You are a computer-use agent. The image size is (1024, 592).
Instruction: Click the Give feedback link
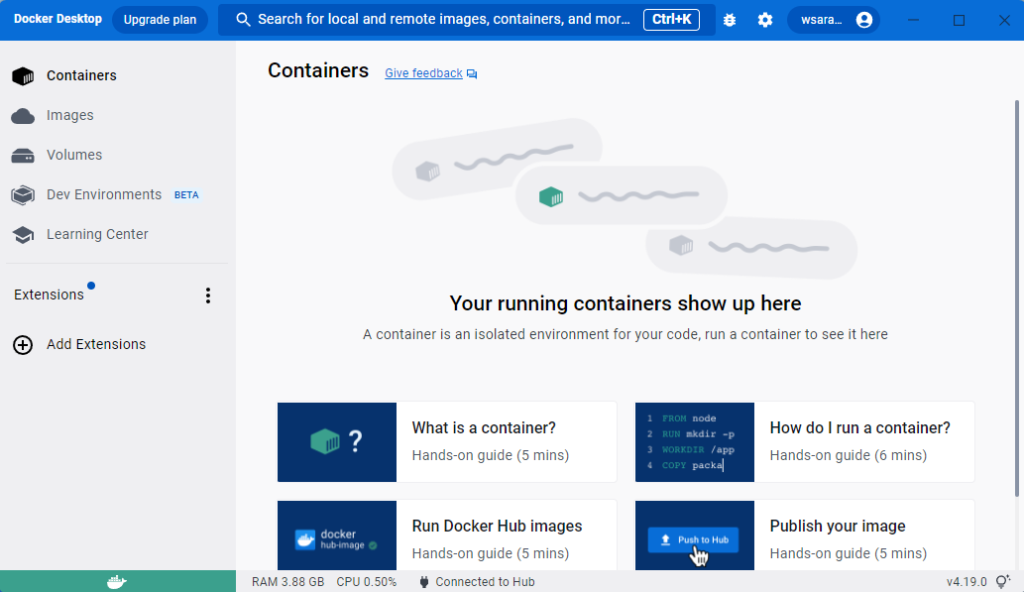[424, 74]
